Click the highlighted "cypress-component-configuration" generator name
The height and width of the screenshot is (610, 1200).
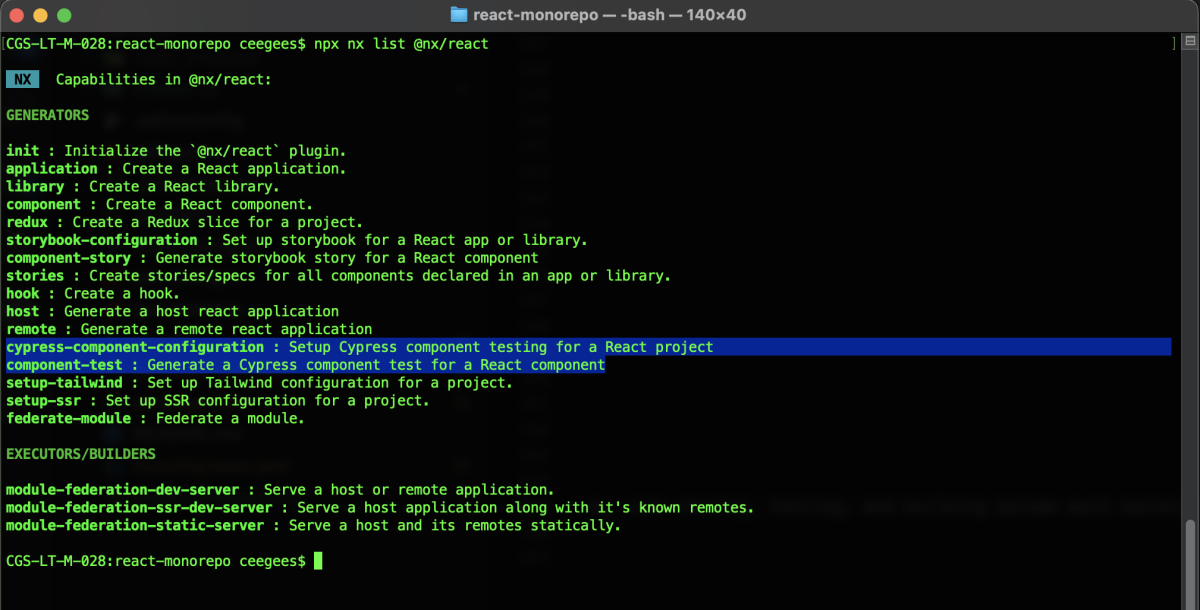(135, 347)
